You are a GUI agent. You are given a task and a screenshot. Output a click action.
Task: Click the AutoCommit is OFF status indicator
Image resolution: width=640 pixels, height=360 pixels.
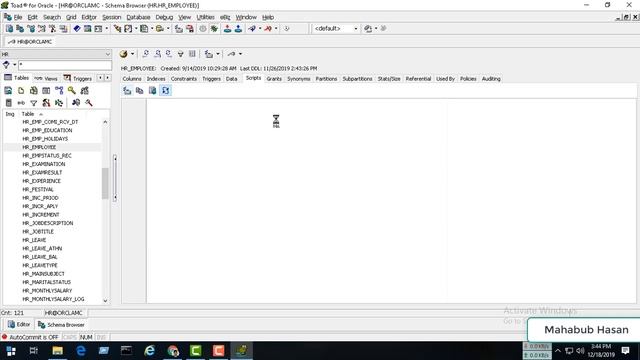tap(30, 337)
